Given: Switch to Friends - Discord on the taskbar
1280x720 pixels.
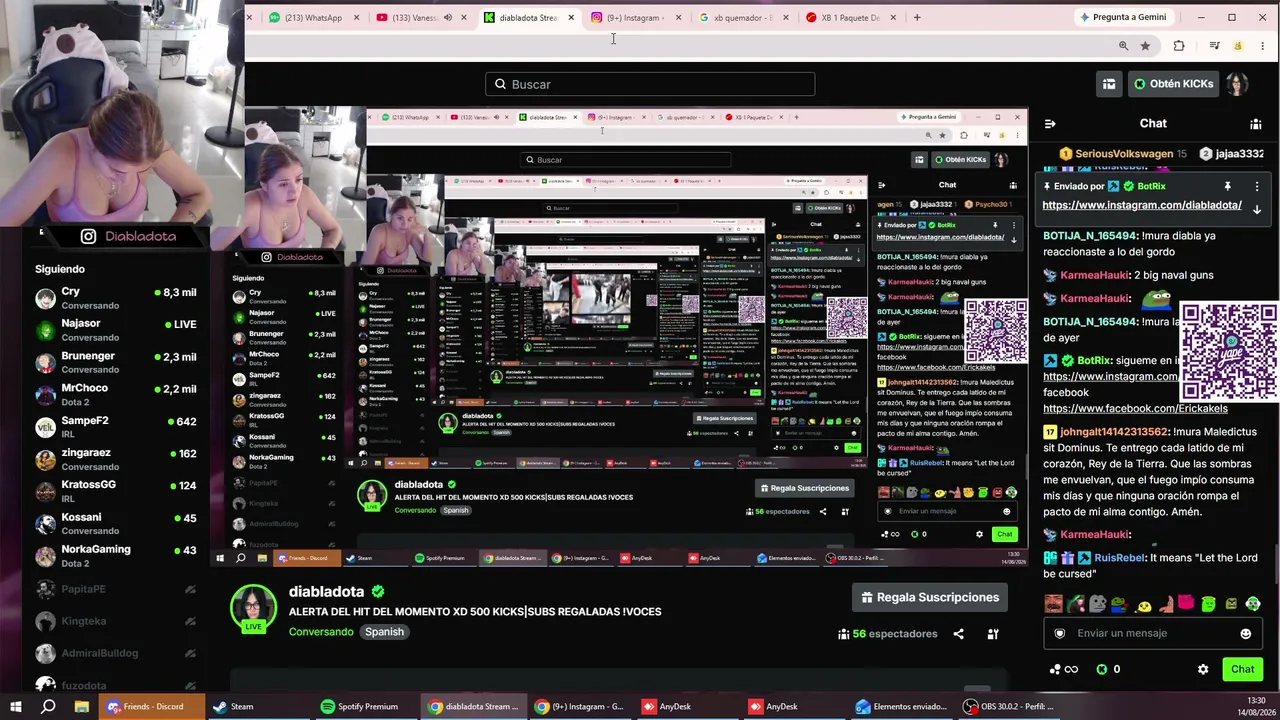Looking at the screenshot, I should [x=153, y=706].
